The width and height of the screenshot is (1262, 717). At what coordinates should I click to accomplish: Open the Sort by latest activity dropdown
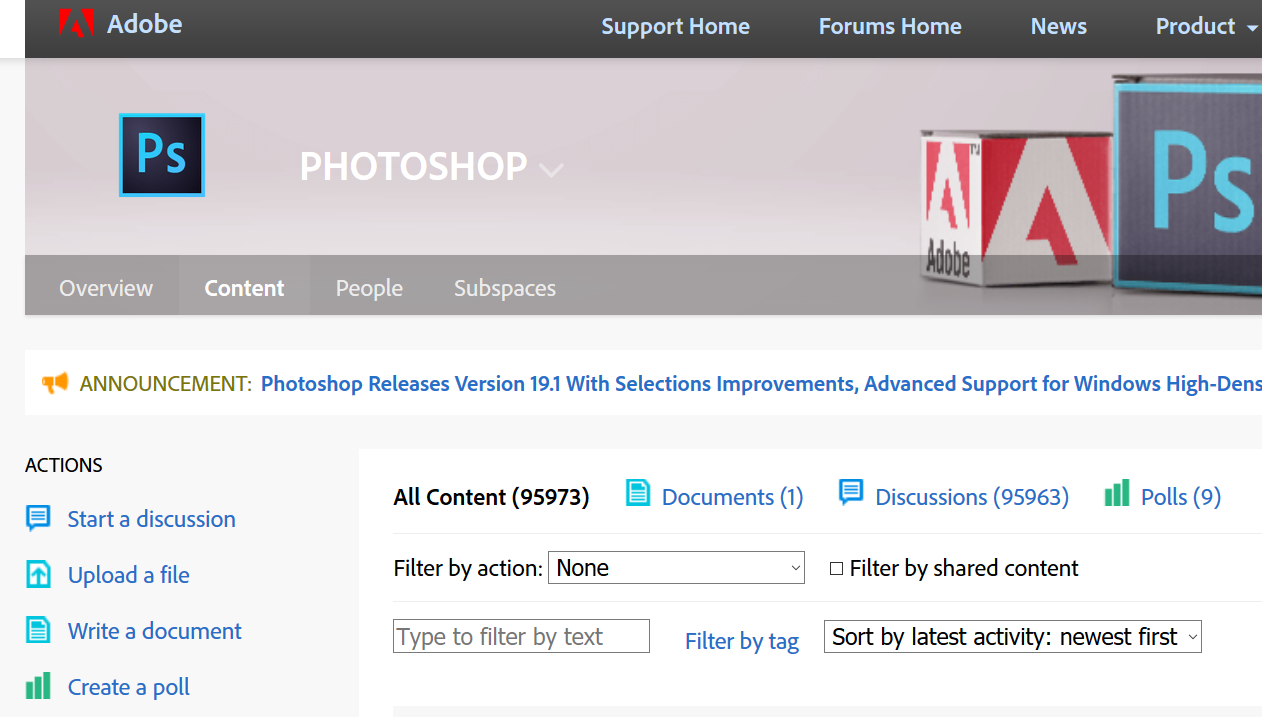click(x=1013, y=637)
